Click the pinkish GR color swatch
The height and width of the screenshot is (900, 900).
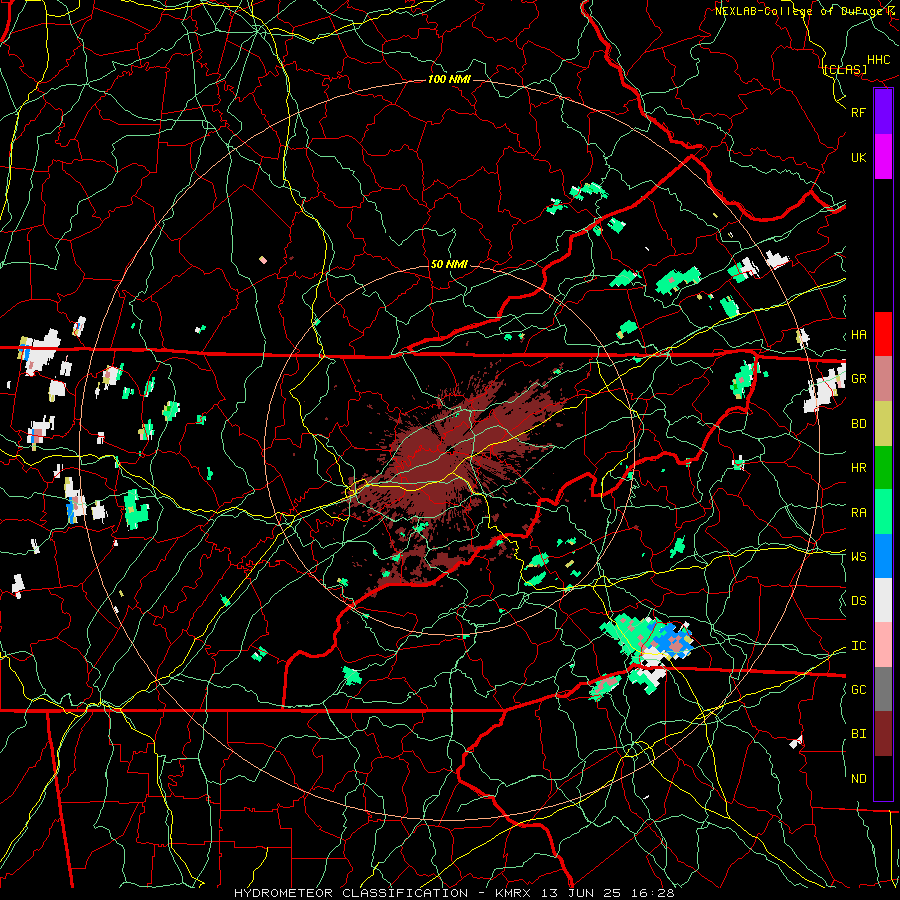point(883,379)
